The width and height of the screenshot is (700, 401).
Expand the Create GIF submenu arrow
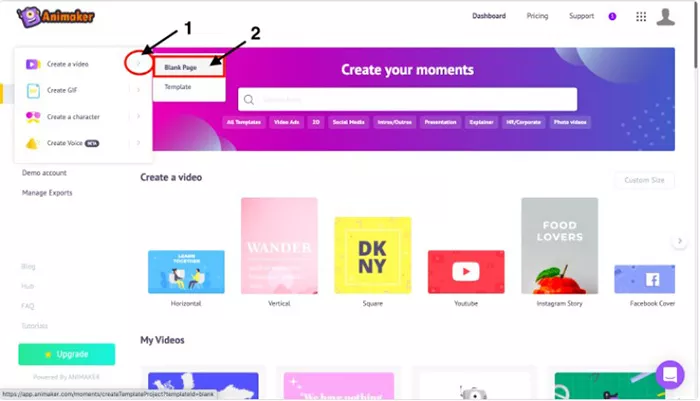click(138, 90)
